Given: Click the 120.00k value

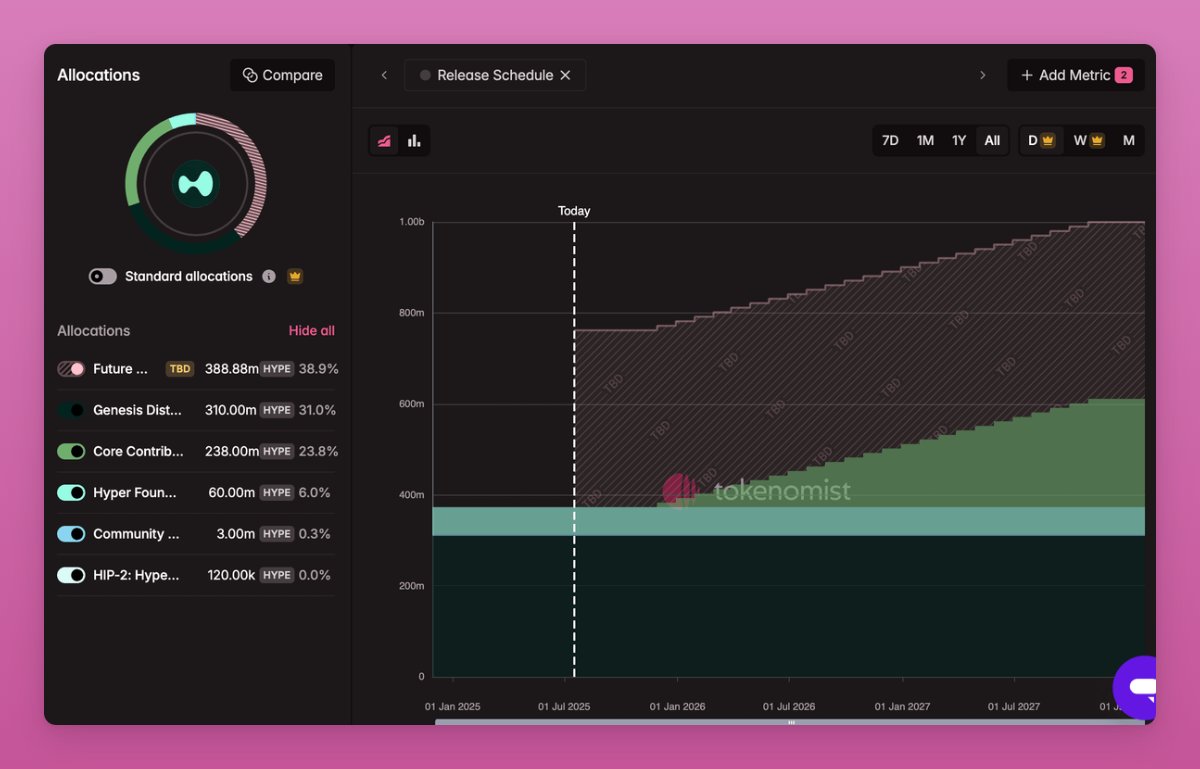Looking at the screenshot, I should [231, 575].
